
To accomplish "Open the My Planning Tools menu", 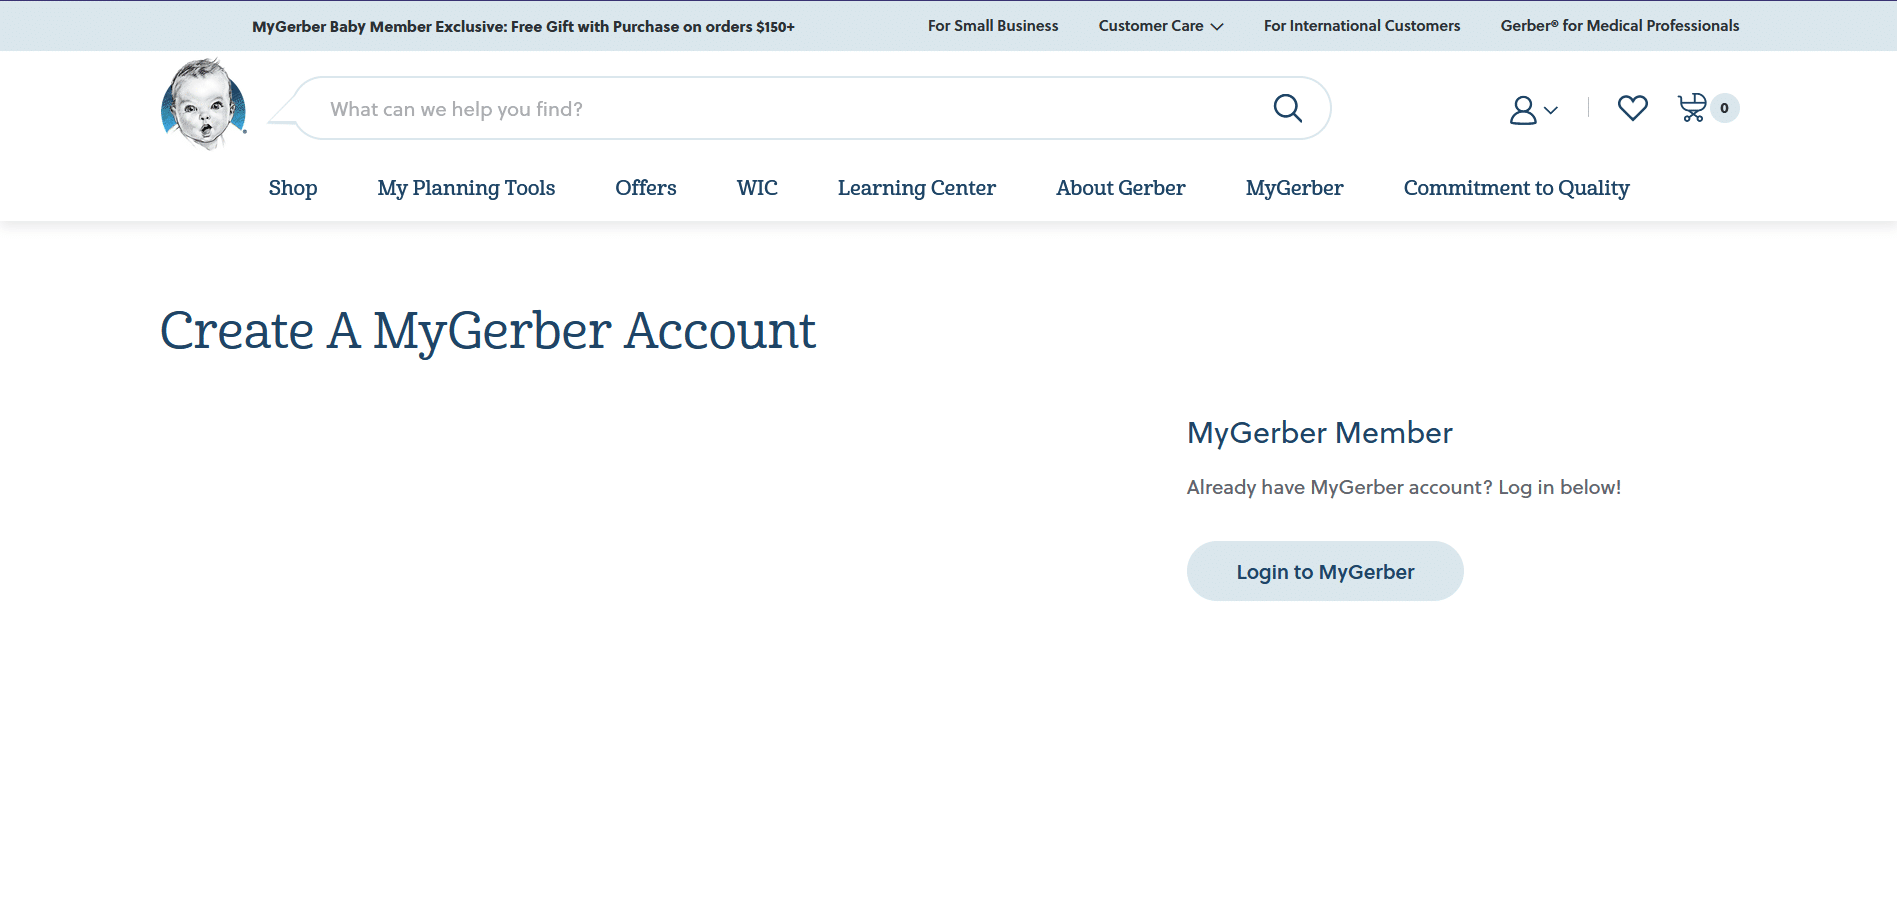I will [x=466, y=188].
